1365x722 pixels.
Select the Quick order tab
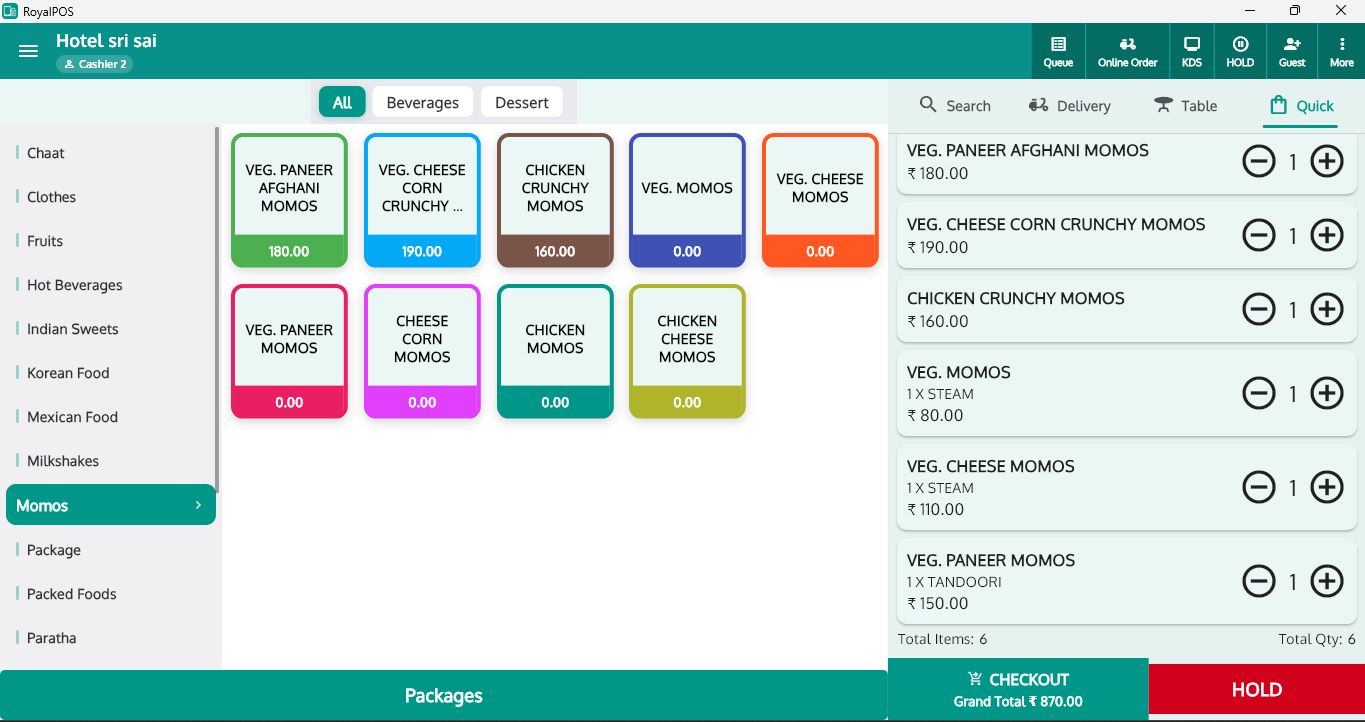point(1301,105)
